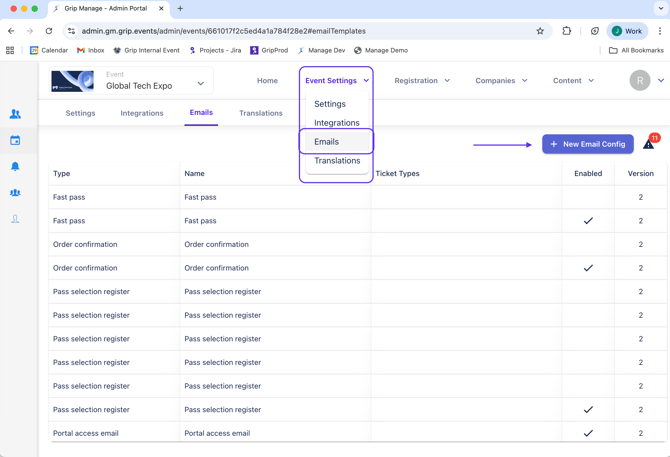Screen dimensions: 670x457
Task: Switch to the Integrations sub-tab
Action: click(x=142, y=113)
